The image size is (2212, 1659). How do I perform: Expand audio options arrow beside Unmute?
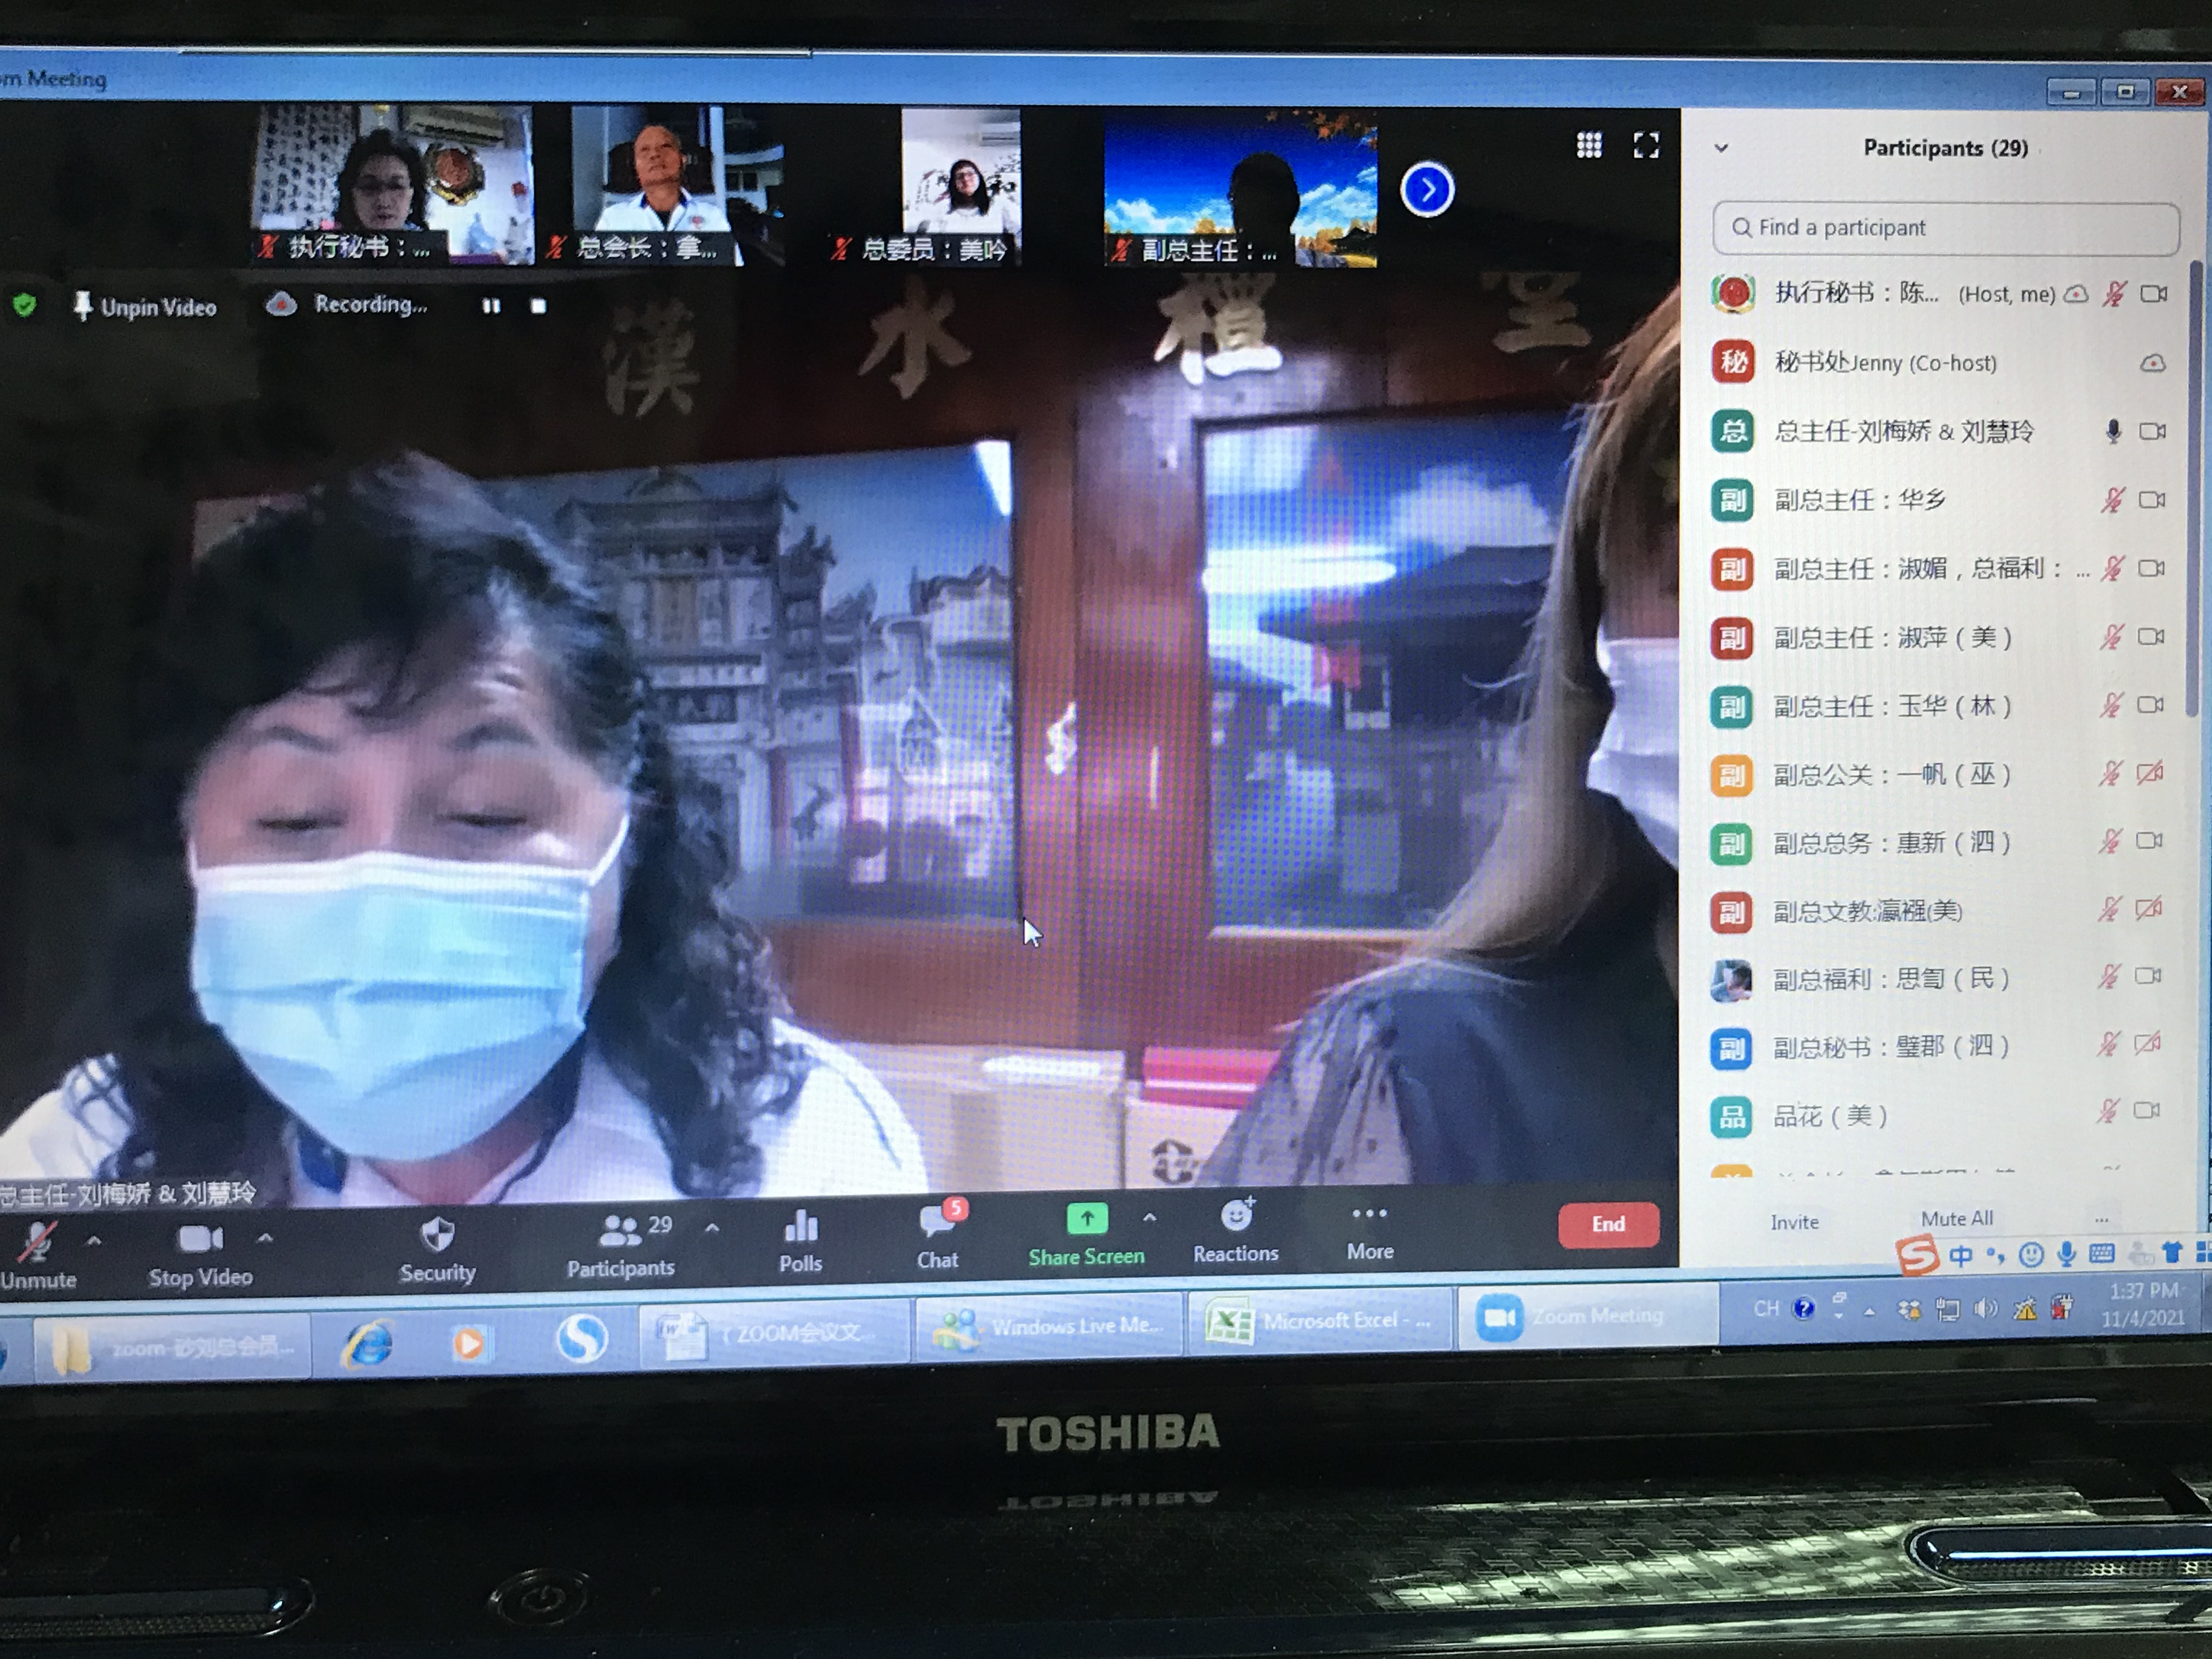click(94, 1241)
